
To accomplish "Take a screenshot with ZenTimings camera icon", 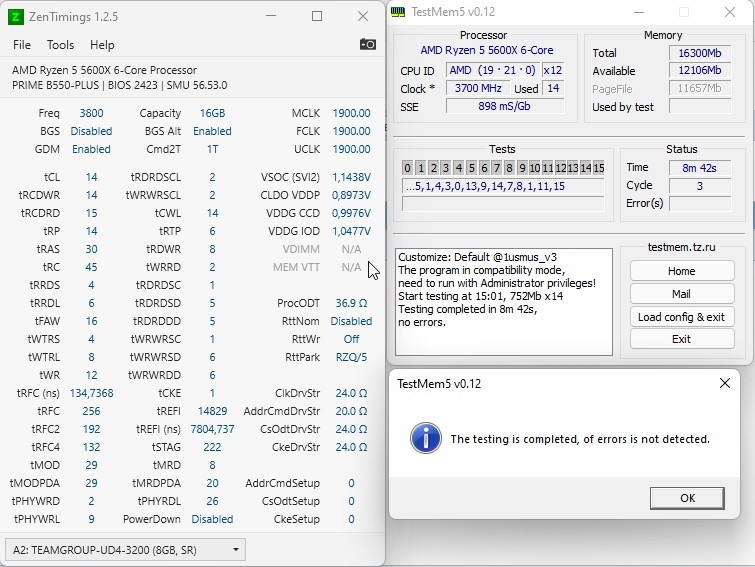I will (x=368, y=45).
